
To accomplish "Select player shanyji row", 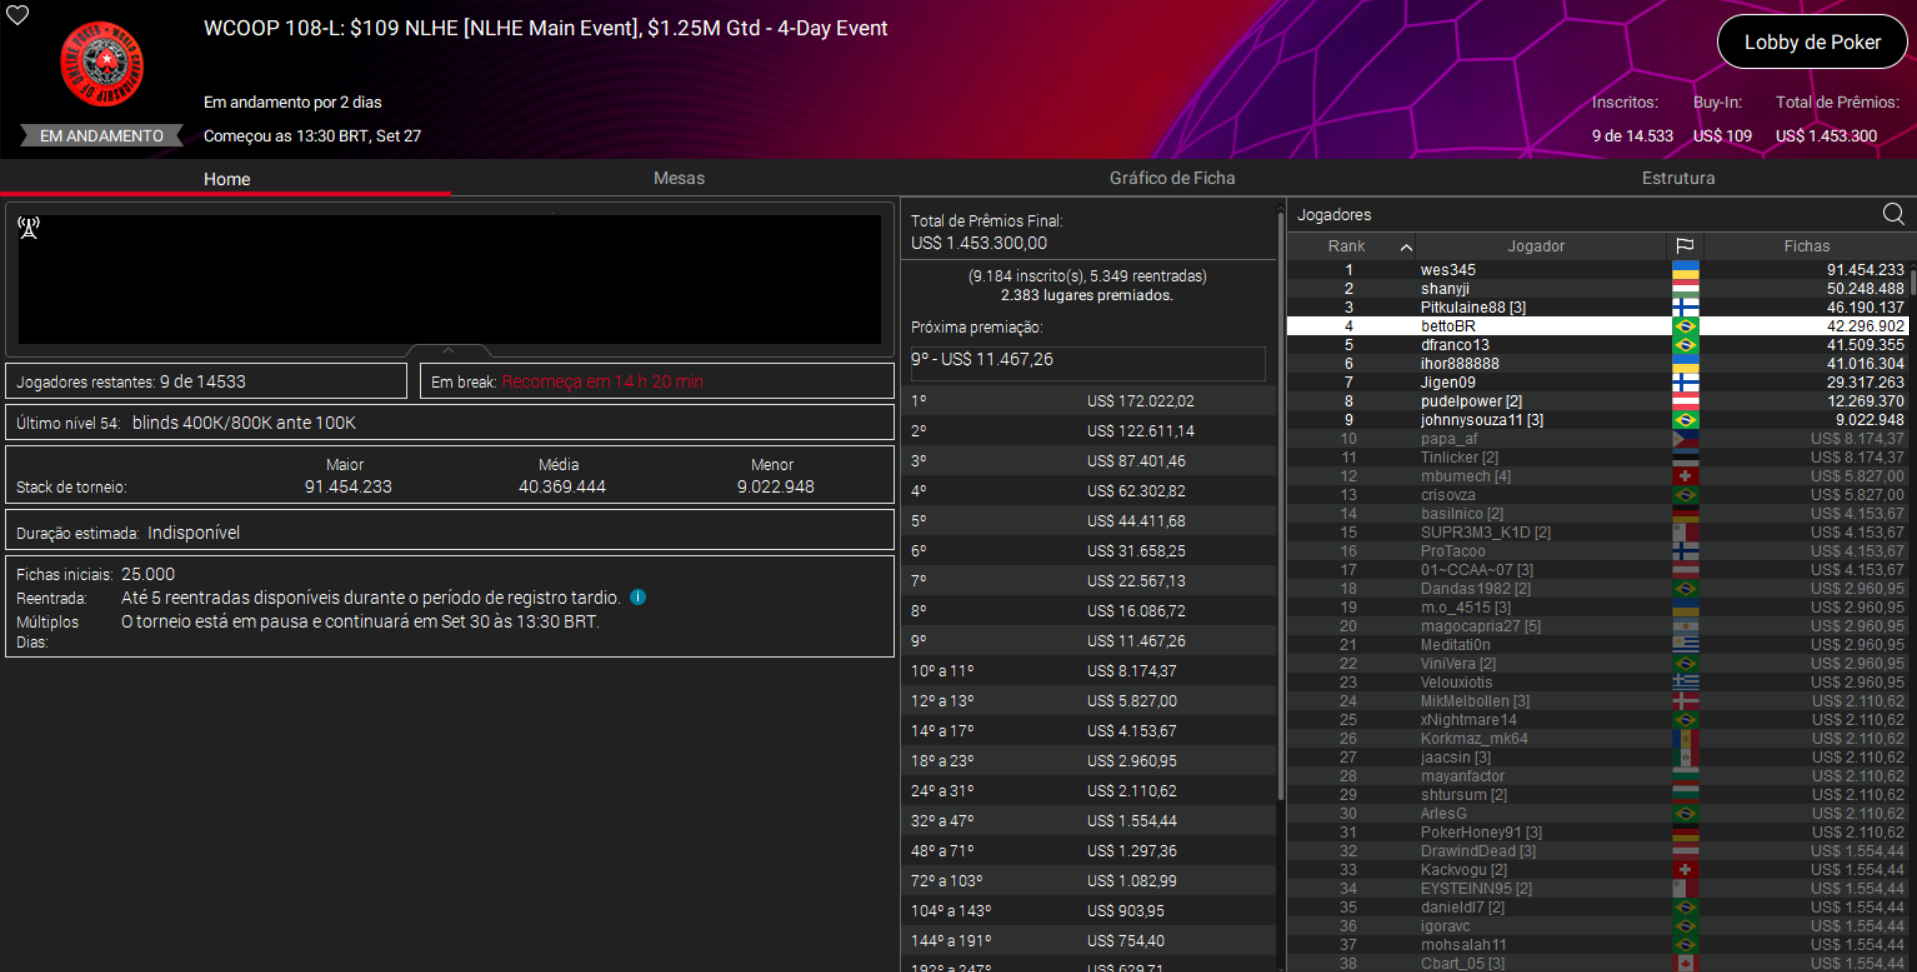I will coord(1598,289).
